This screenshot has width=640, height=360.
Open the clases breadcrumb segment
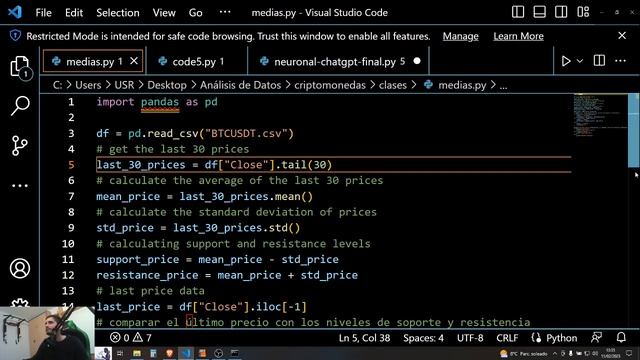coord(393,85)
